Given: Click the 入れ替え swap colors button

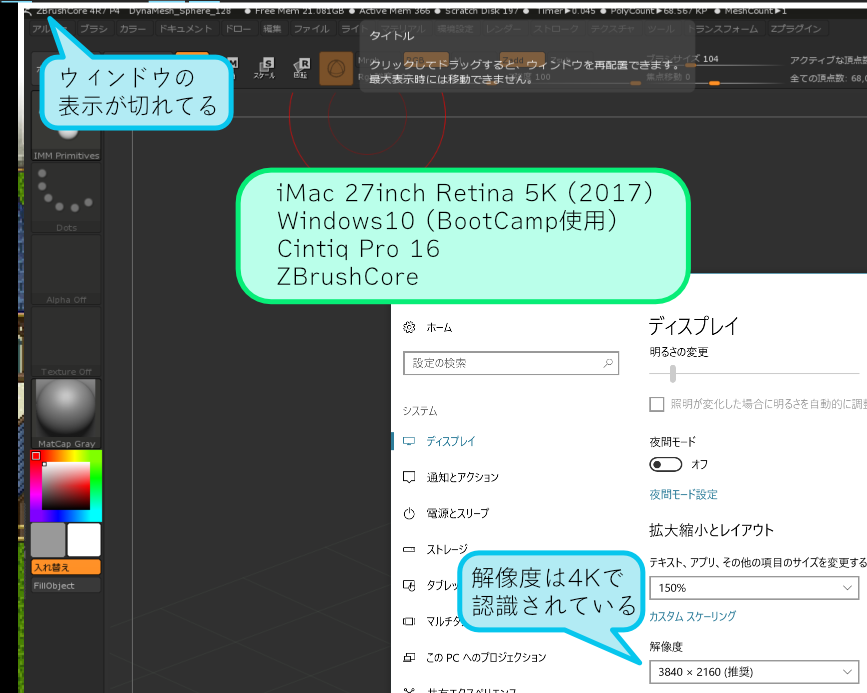Looking at the screenshot, I should pos(66,567).
